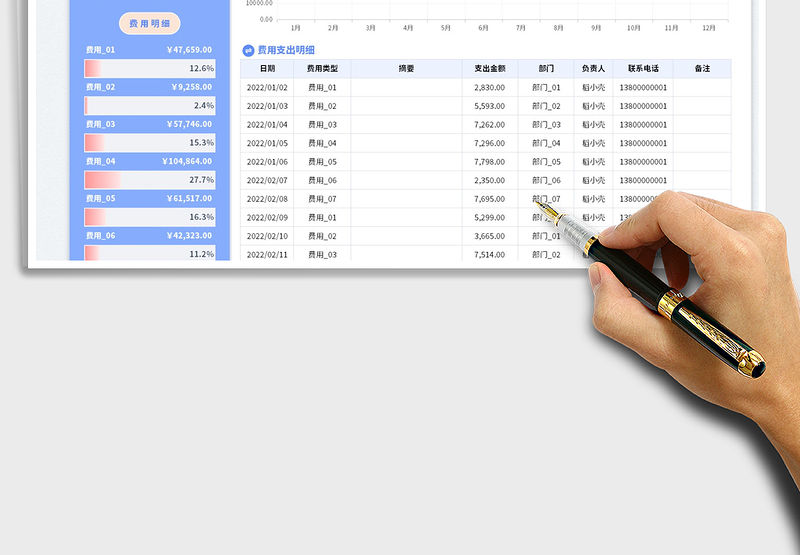Screen dimensions: 800x555
Task: Click the amount cell 7,798.00
Action: [490, 162]
